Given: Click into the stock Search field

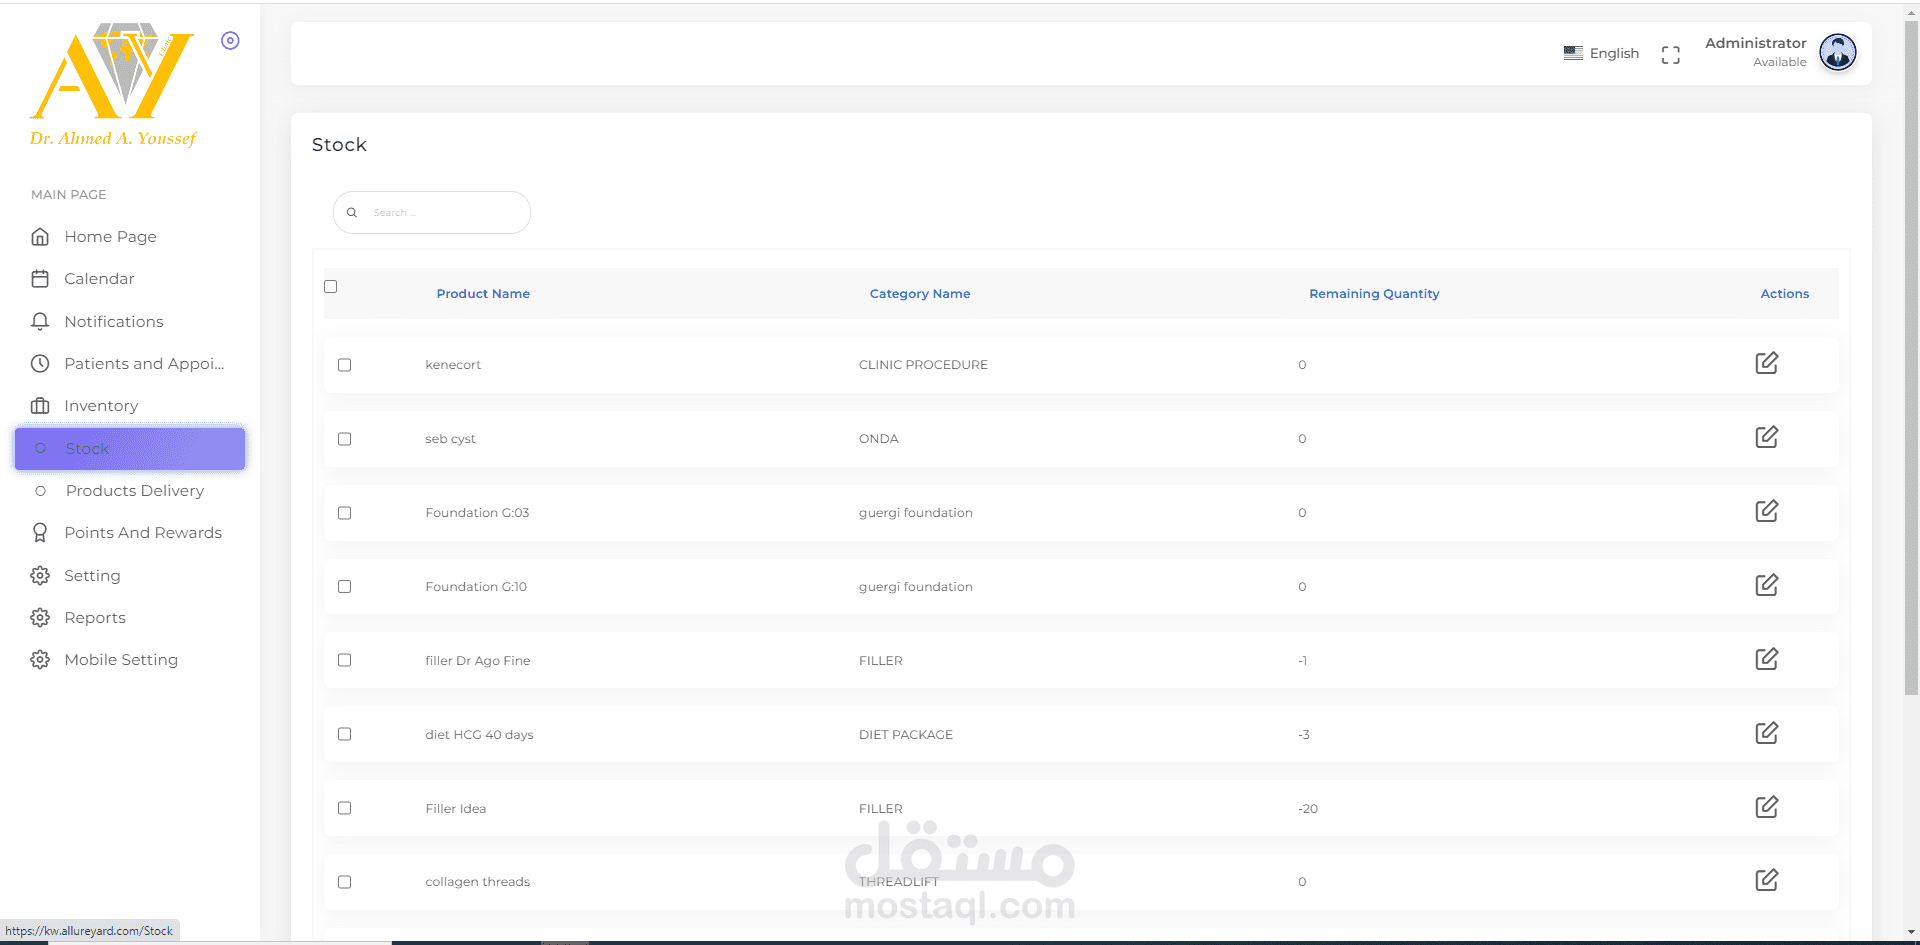Looking at the screenshot, I should point(432,213).
